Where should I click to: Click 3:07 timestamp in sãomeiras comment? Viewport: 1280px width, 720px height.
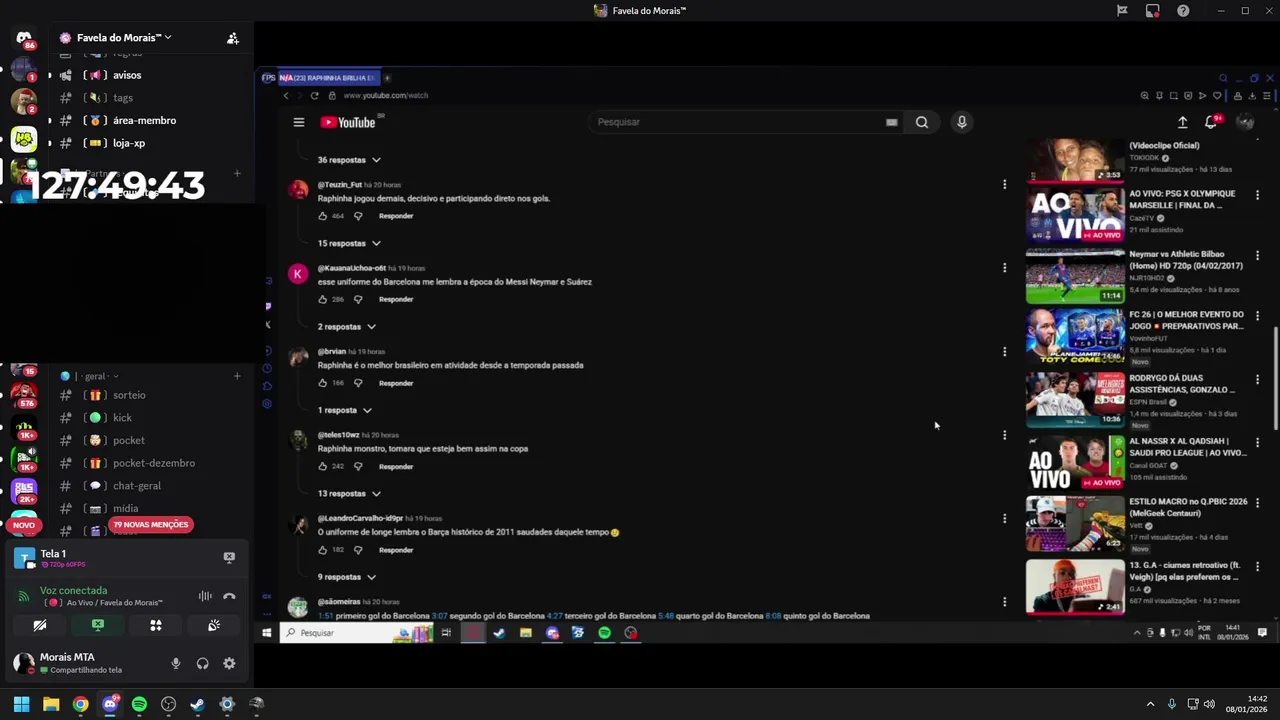click(439, 616)
